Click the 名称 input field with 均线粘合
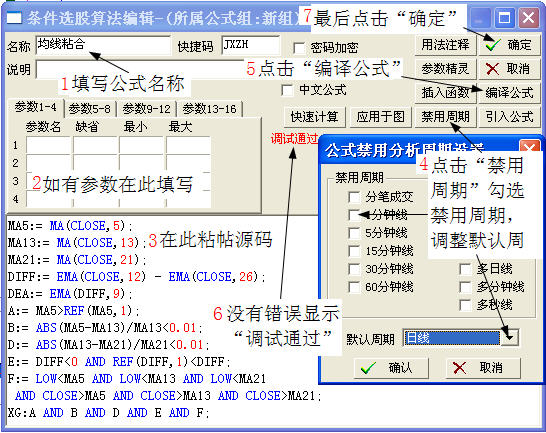This screenshot has width=546, height=433. tap(103, 45)
